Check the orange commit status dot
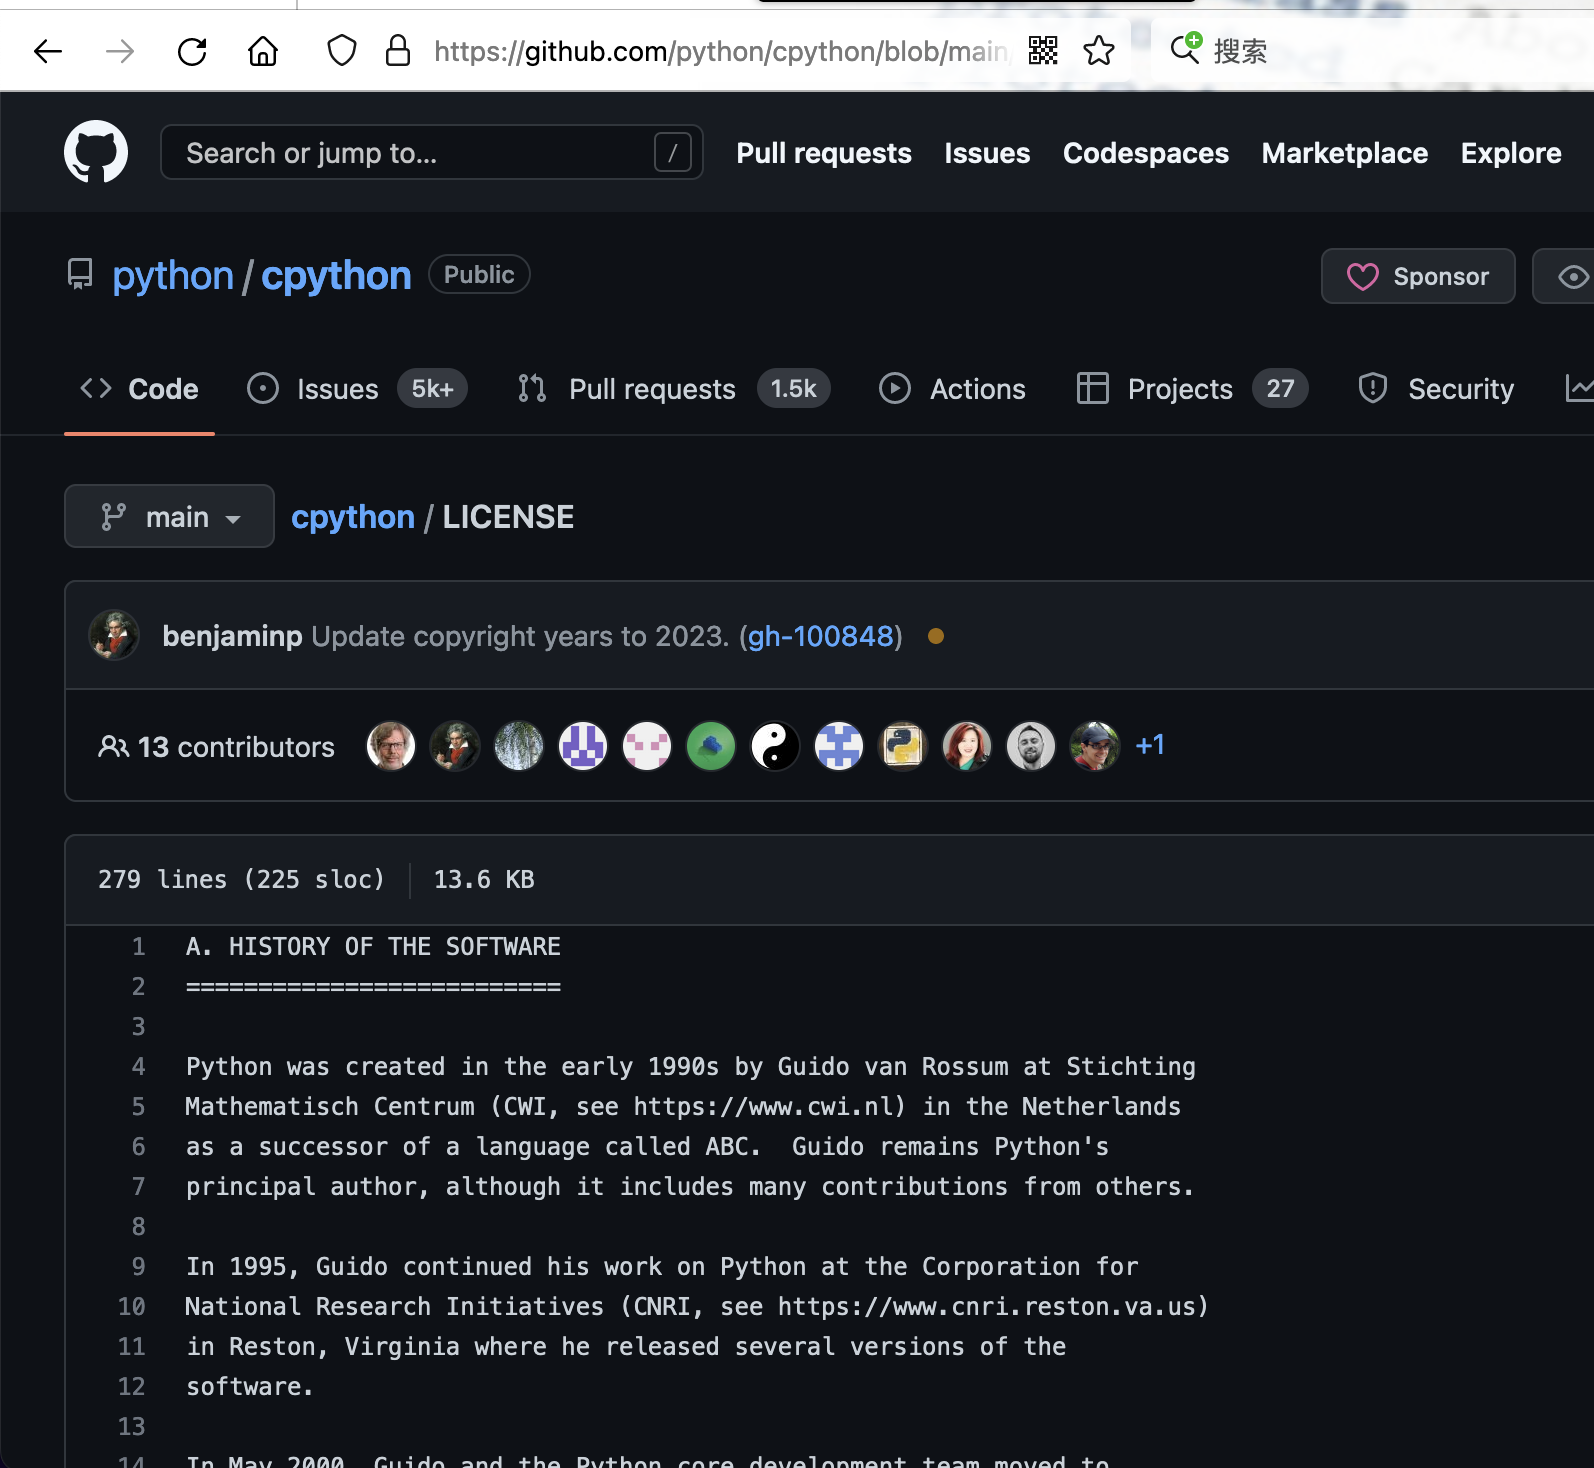The height and width of the screenshot is (1468, 1594). [x=936, y=636]
